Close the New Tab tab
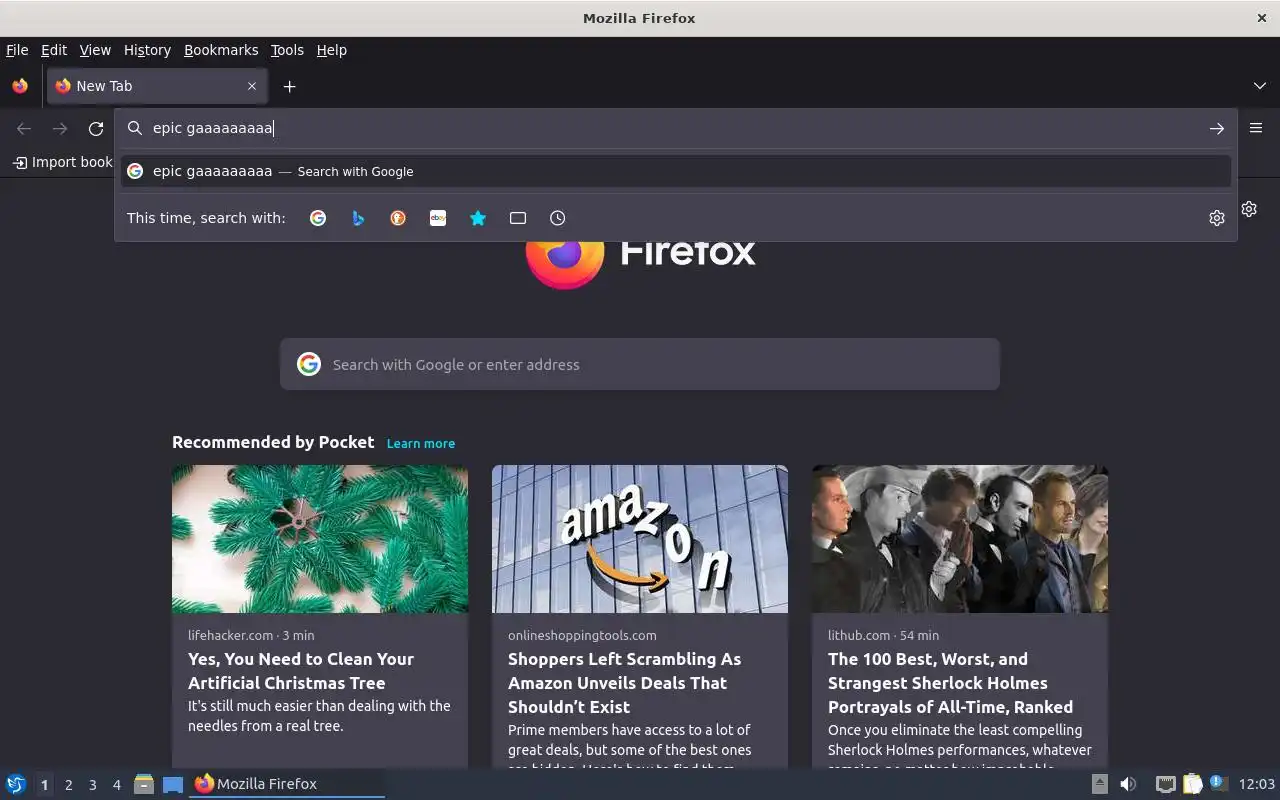This screenshot has width=1280, height=800. point(252,86)
